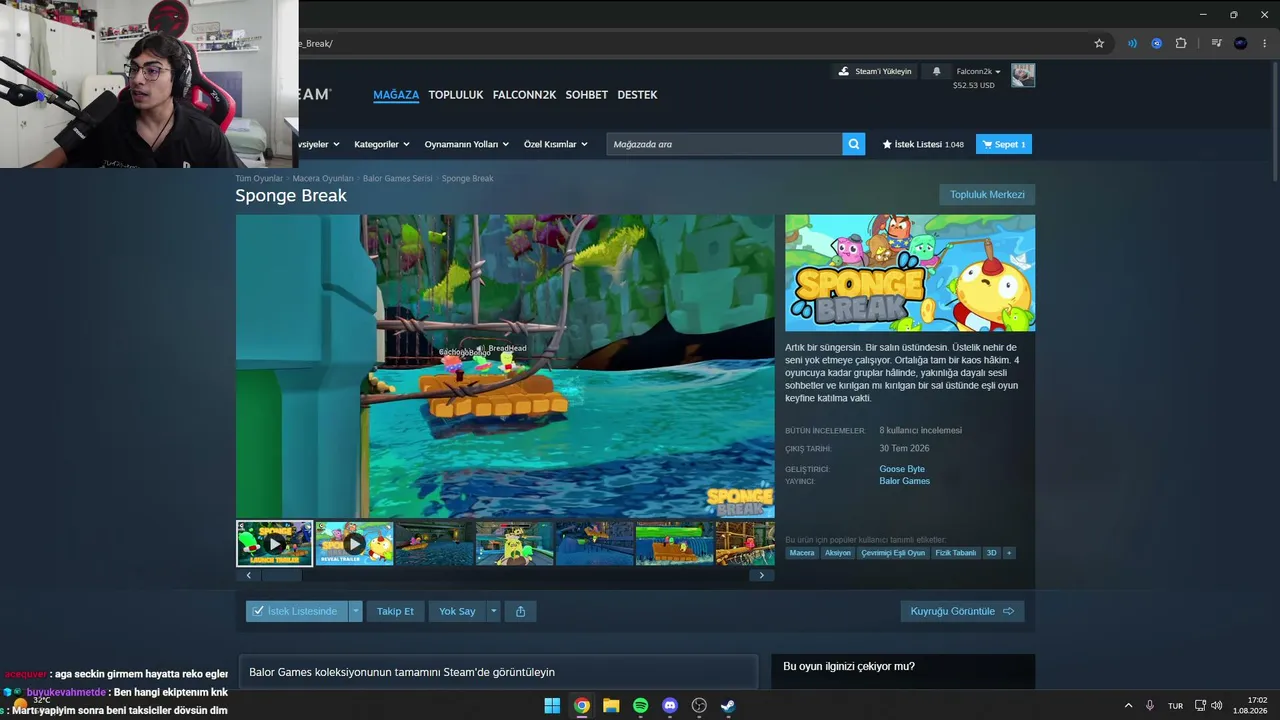The image size is (1280, 720).
Task: Open the browser extensions puzzle-piece menu
Action: [1181, 43]
